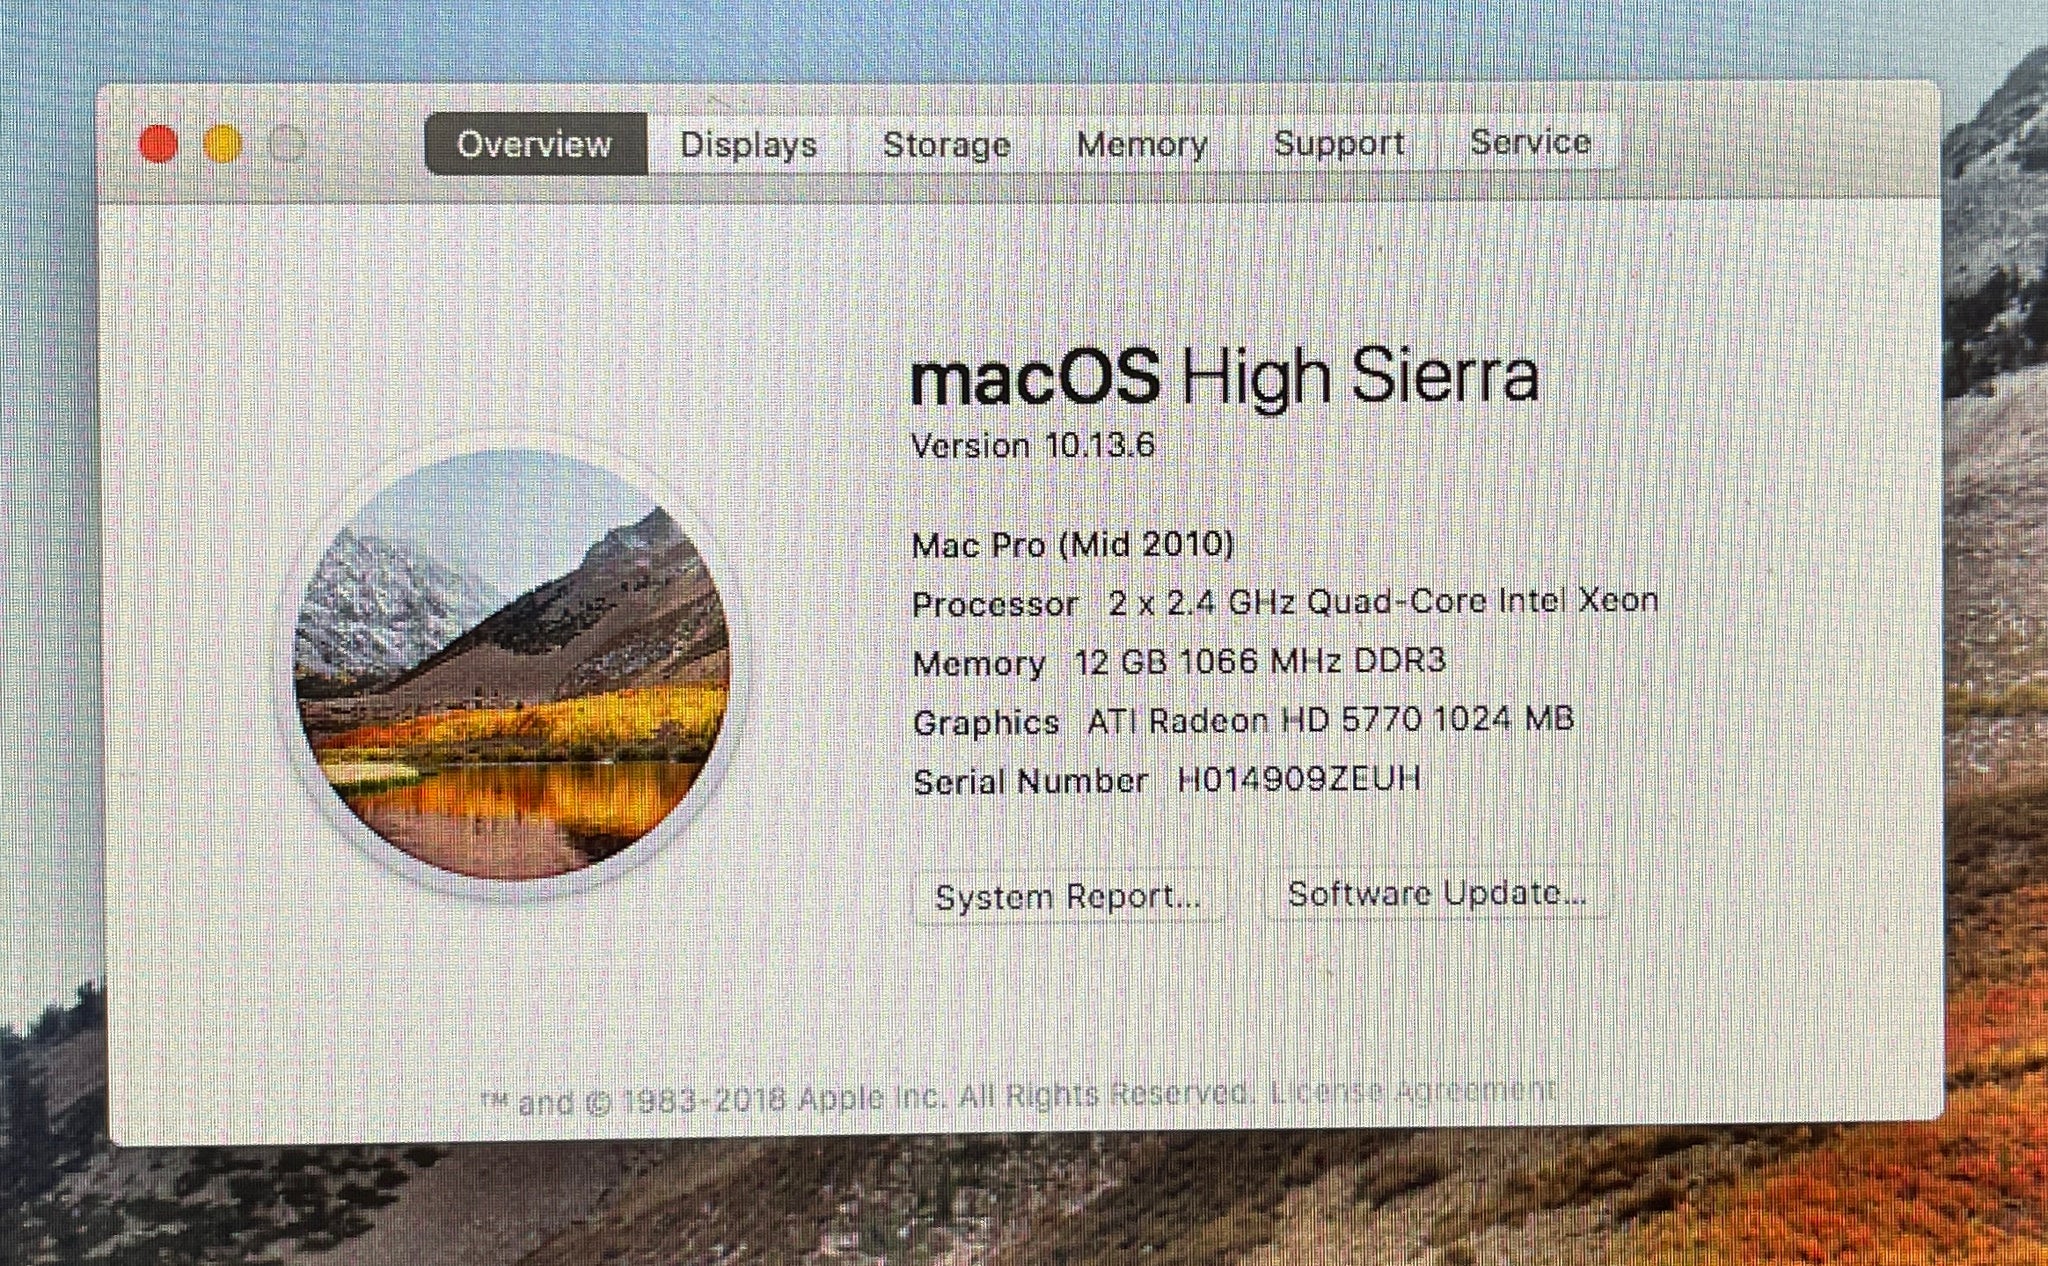The width and height of the screenshot is (2048, 1266).
Task: Switch to the Displays tab
Action: [x=749, y=144]
